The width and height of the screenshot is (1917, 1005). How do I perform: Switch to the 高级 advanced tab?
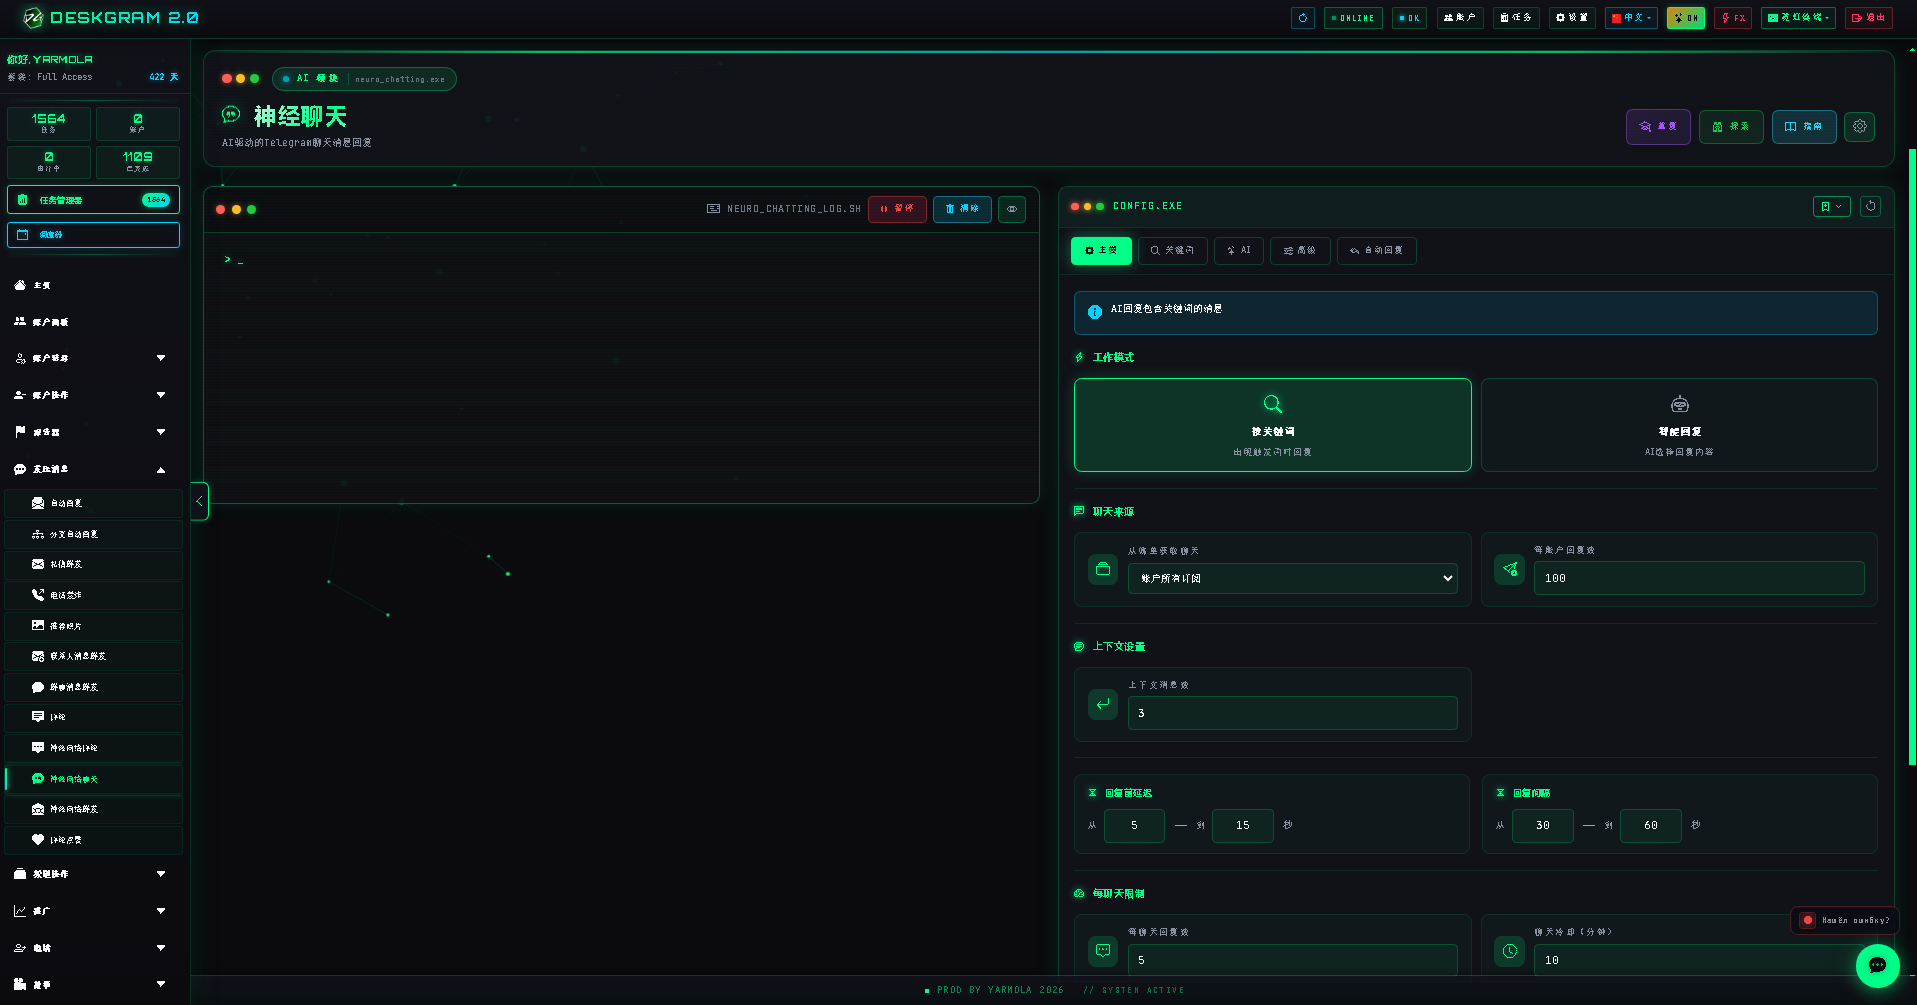[x=1300, y=251]
